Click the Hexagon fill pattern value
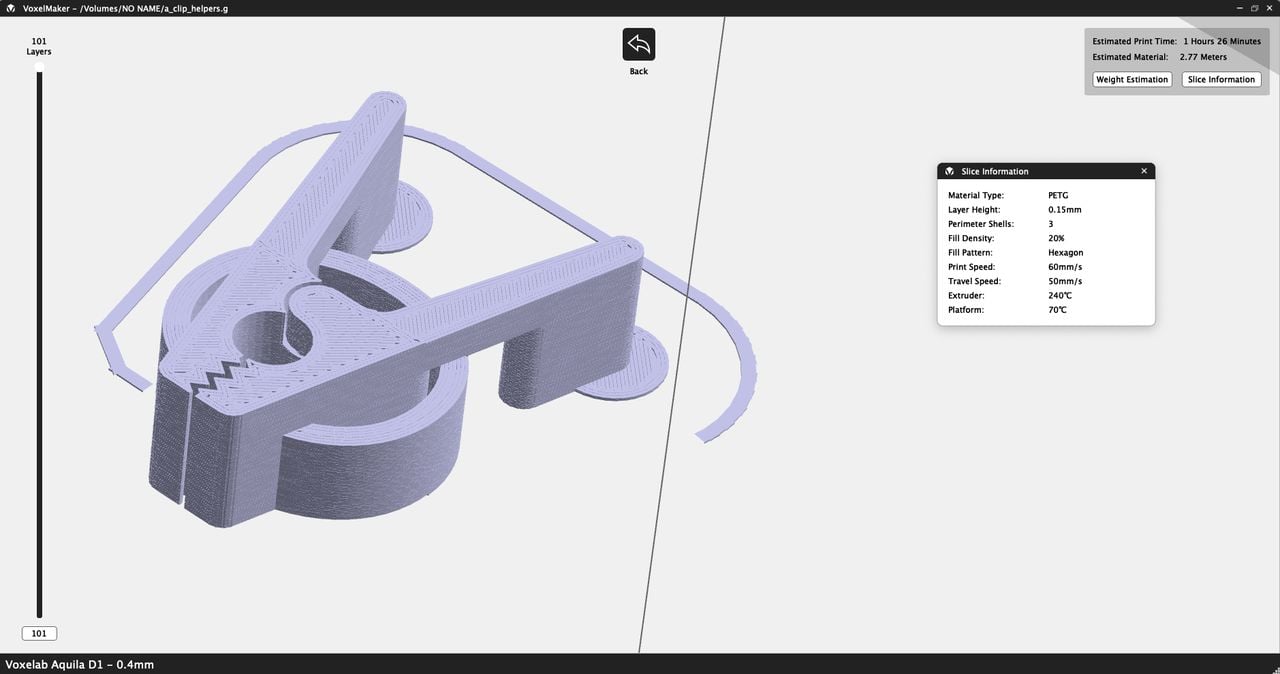The width and height of the screenshot is (1280, 674). point(1065,253)
